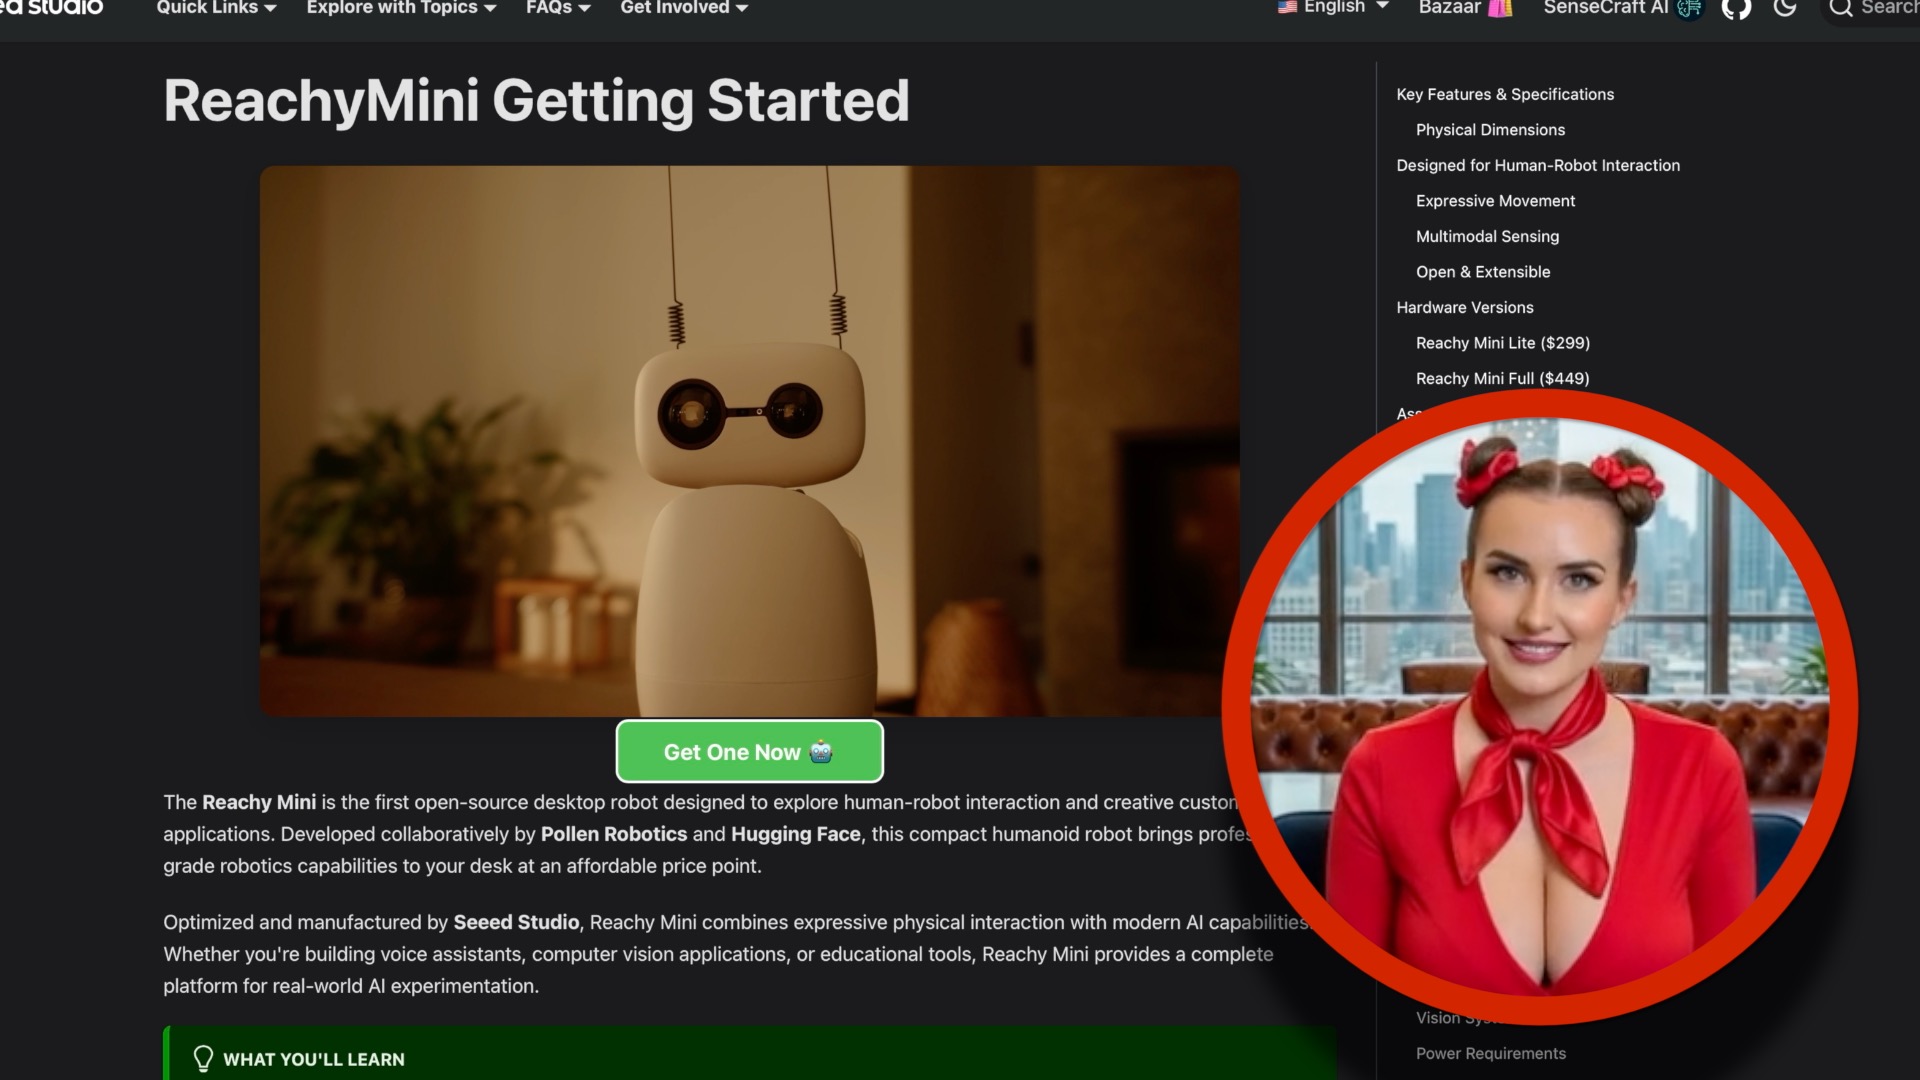This screenshot has width=1920, height=1080.
Task: Click the lightbulb icon beside WHAT YOU'LL LEARN
Action: tap(203, 1058)
